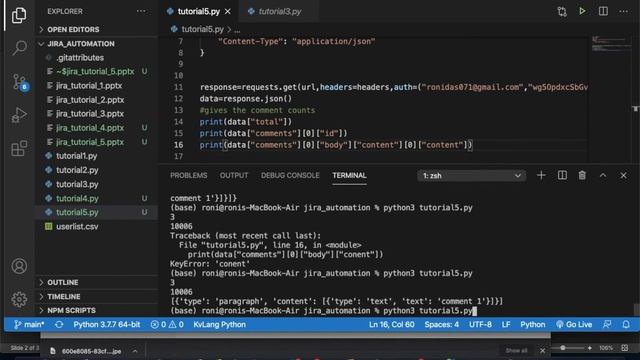The width and height of the screenshot is (640, 360).
Task: Open the Search view icon
Action: (x=19, y=48)
